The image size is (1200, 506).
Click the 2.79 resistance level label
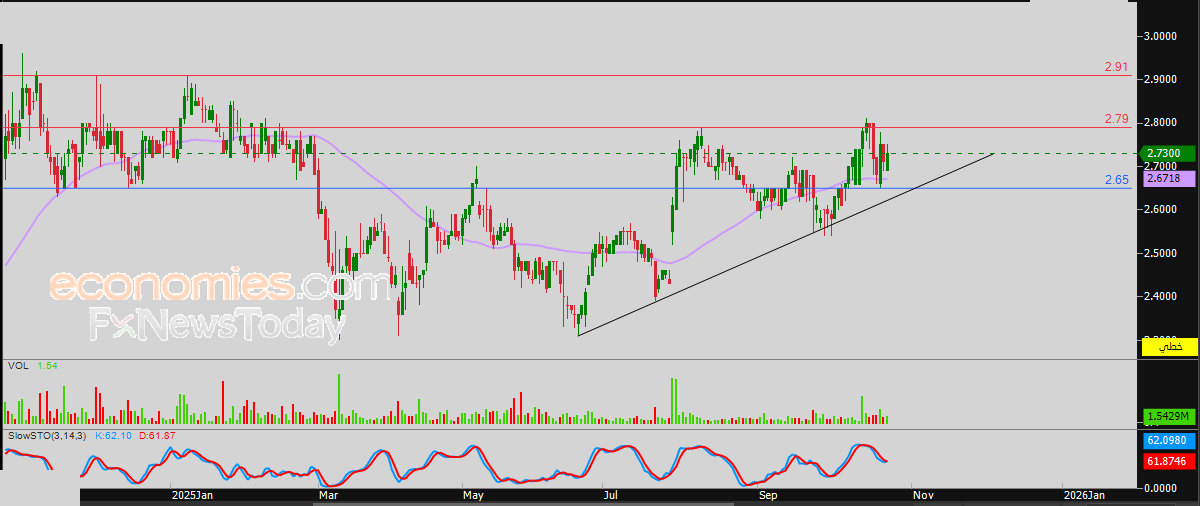point(1116,119)
